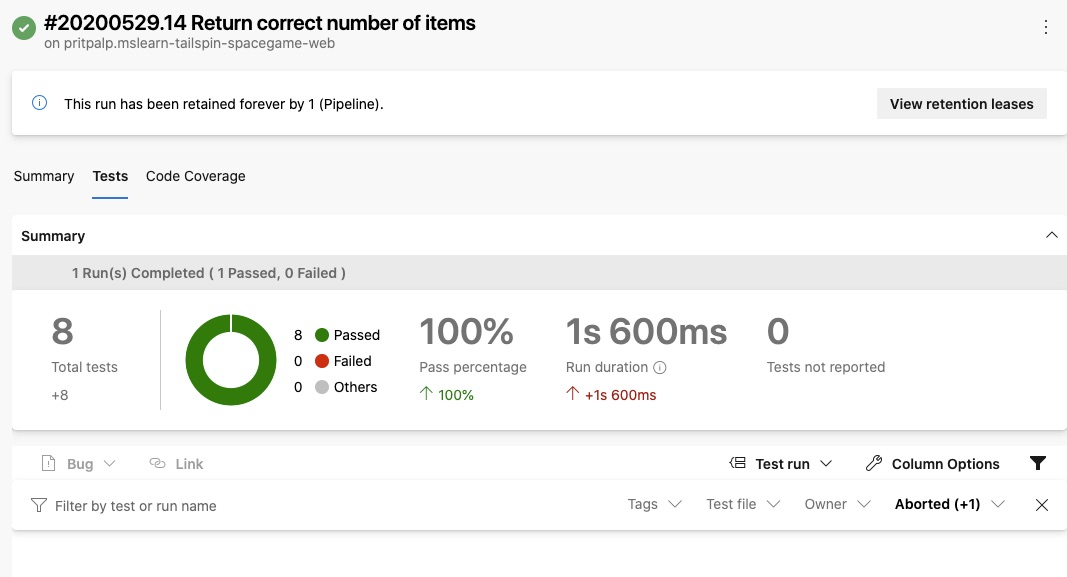Open the Test run grouping dropdown
1067x577 pixels.
(x=781, y=463)
